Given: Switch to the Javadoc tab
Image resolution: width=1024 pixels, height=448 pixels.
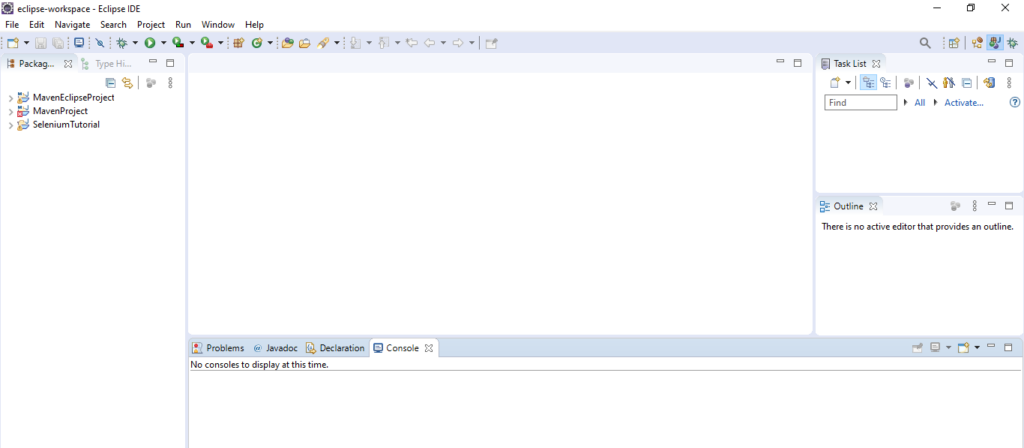Looking at the screenshot, I should coord(276,348).
